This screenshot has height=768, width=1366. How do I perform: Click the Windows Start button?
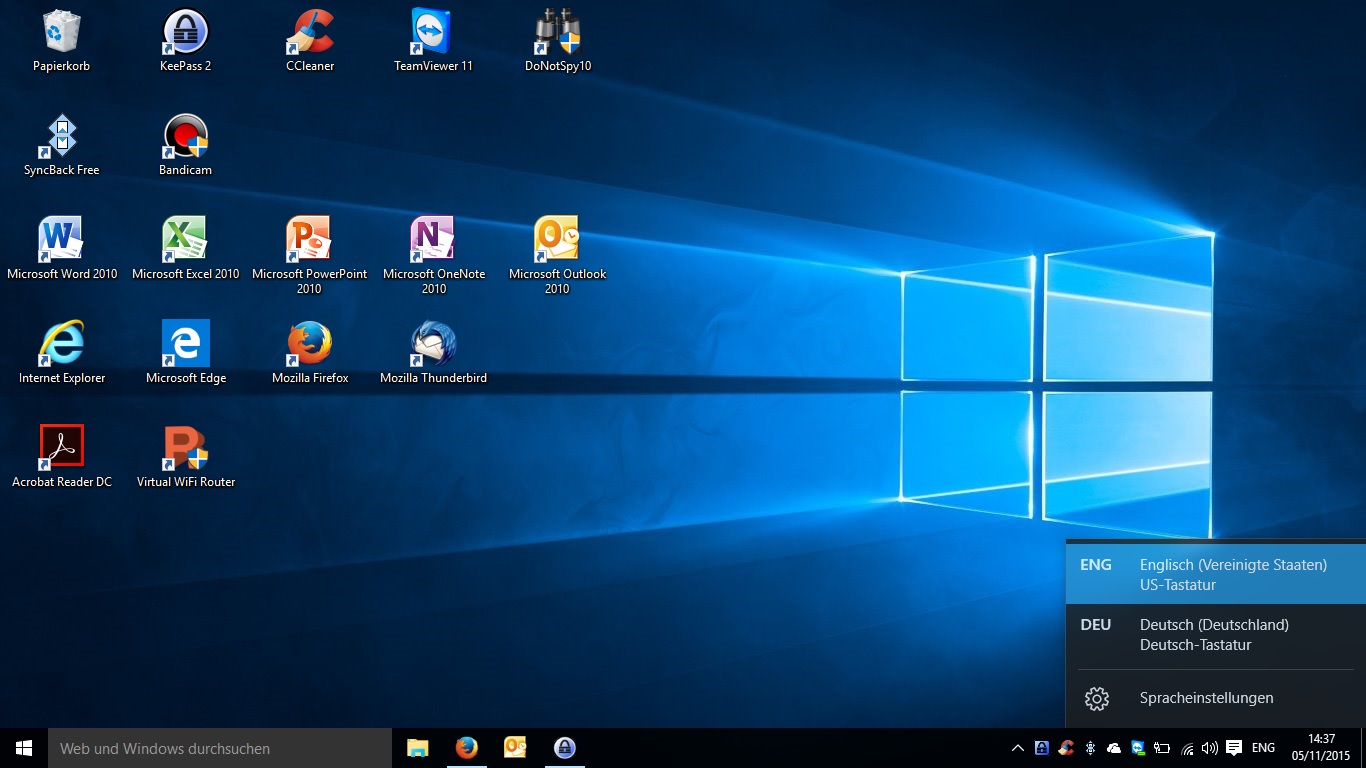tap(21, 747)
